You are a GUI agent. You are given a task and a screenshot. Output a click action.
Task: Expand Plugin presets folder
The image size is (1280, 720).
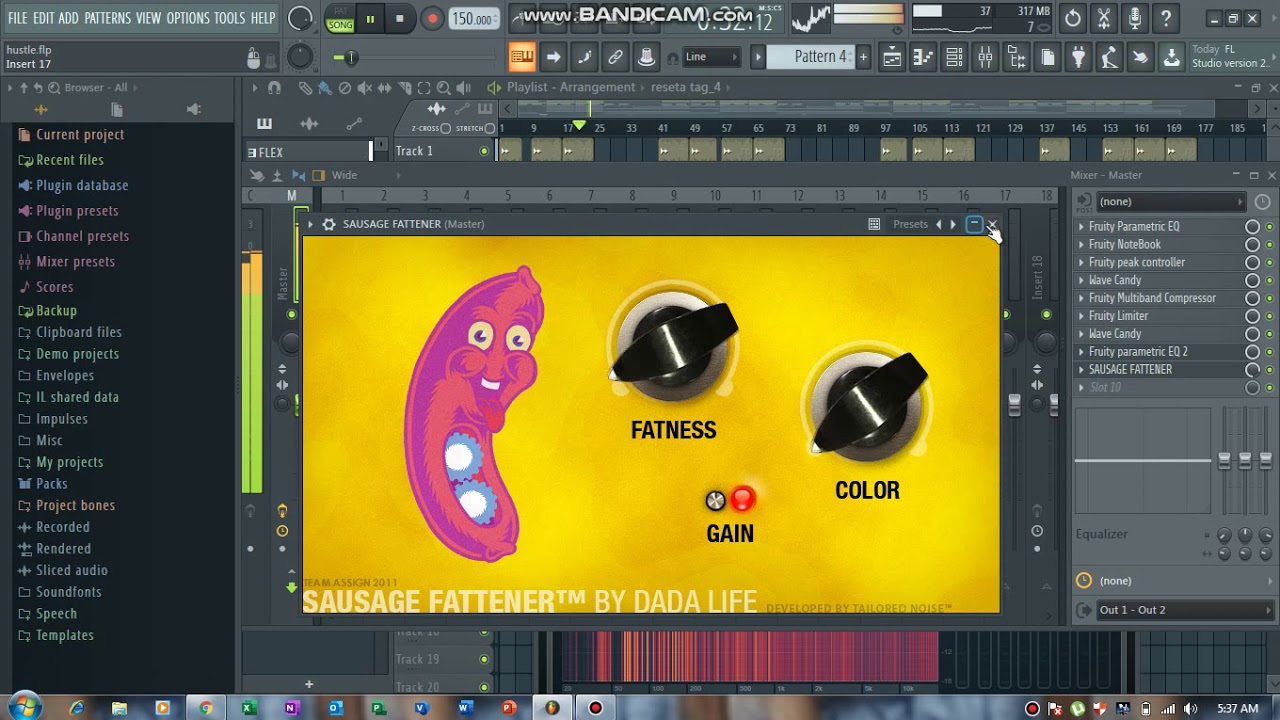77,210
